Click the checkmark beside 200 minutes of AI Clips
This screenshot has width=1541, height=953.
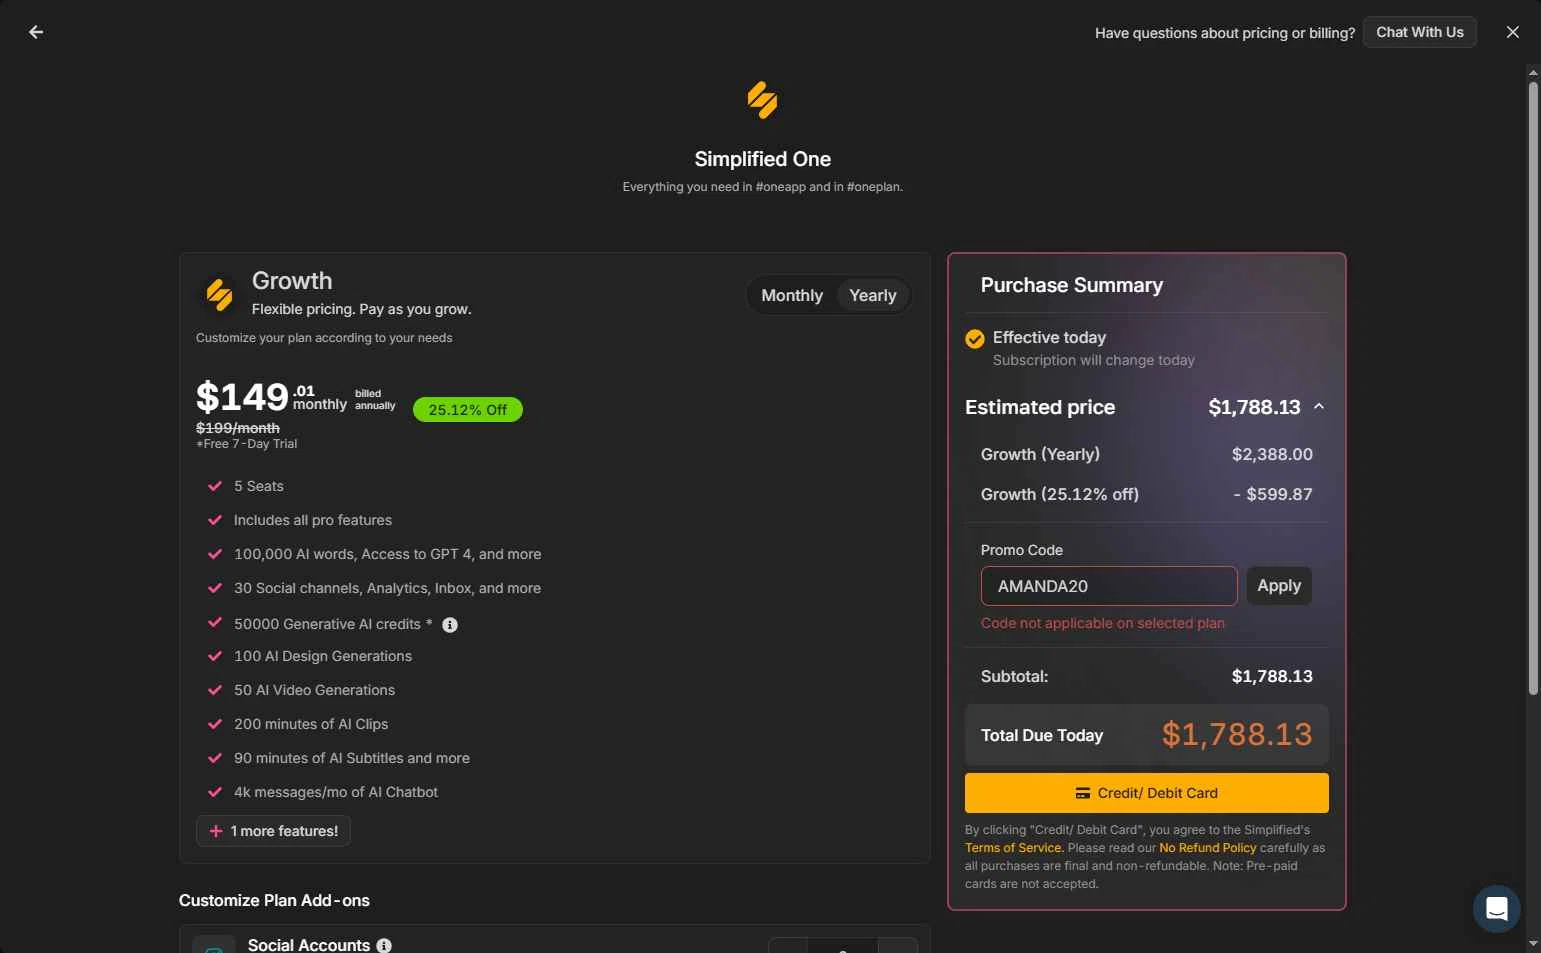(214, 724)
